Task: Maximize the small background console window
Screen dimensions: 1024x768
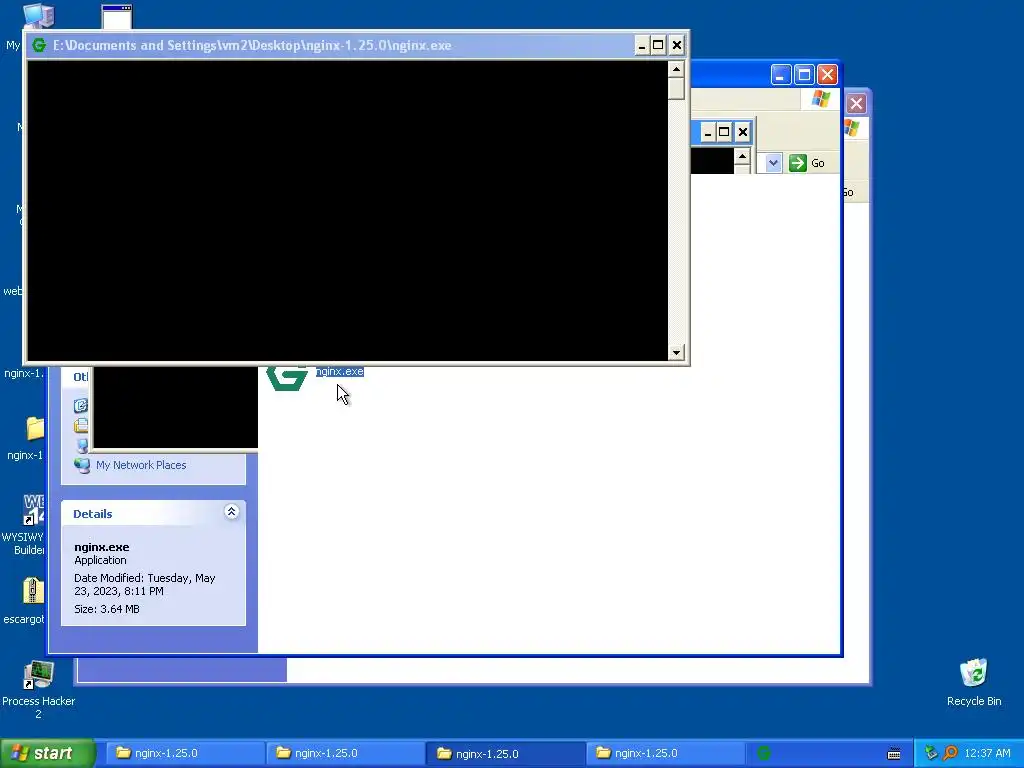Action: 724,133
